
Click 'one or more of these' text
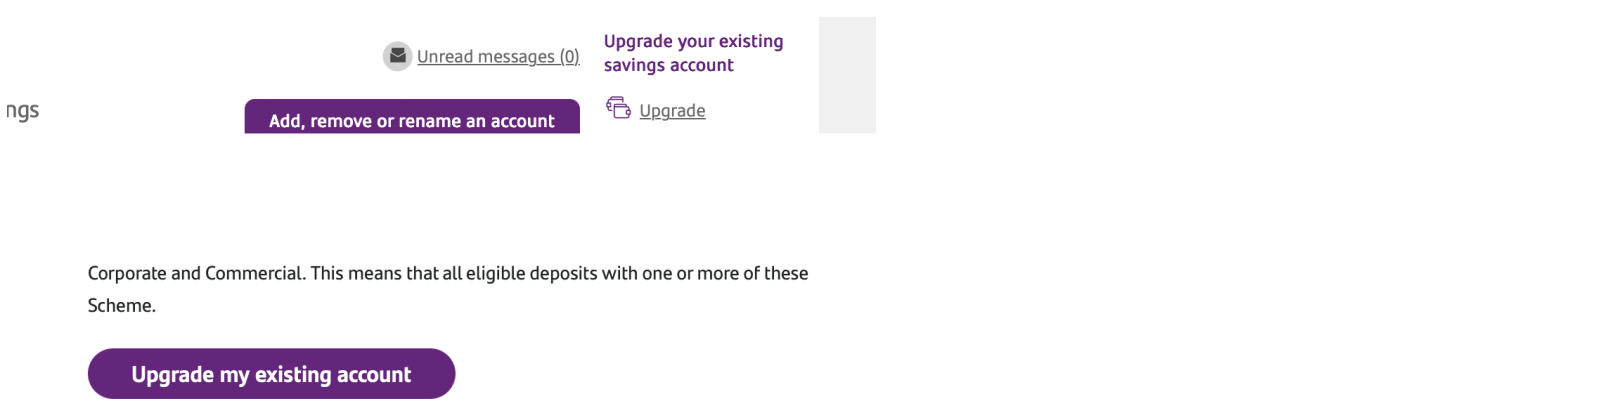click(x=725, y=274)
